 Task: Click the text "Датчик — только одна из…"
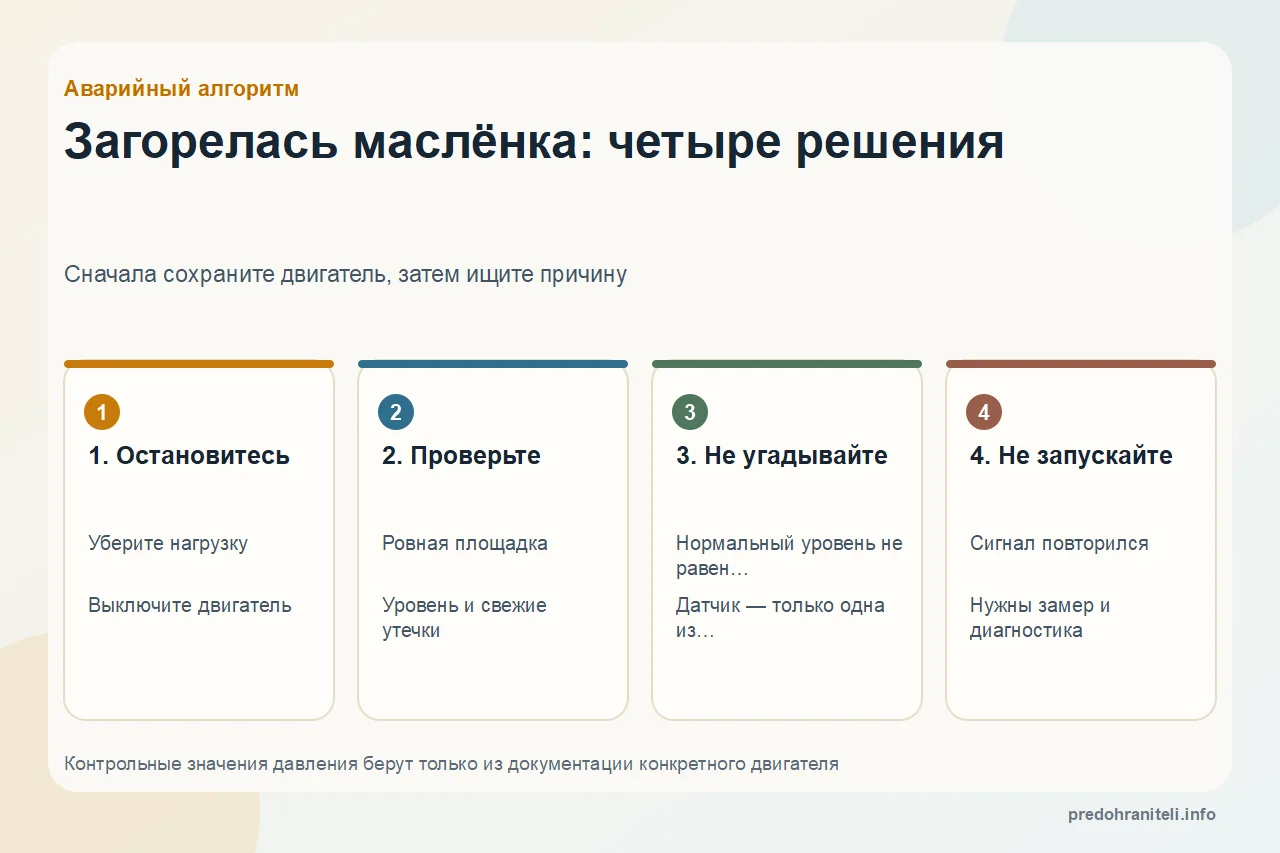(780, 618)
